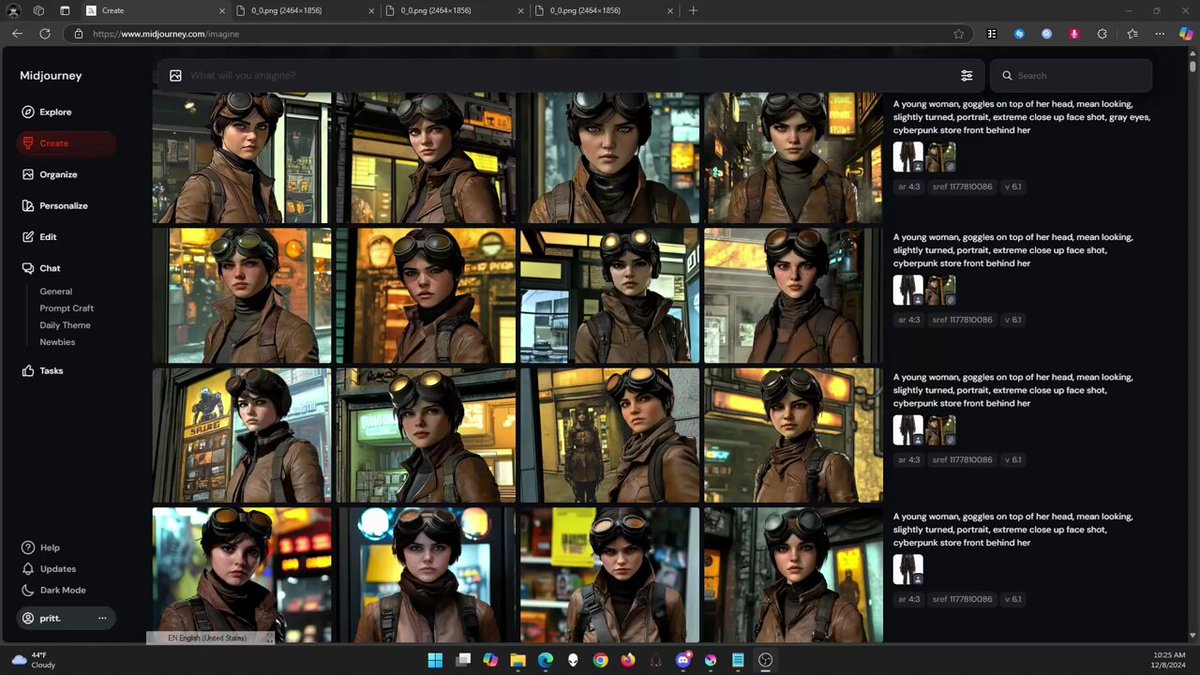Open the Personalize section

[55, 205]
